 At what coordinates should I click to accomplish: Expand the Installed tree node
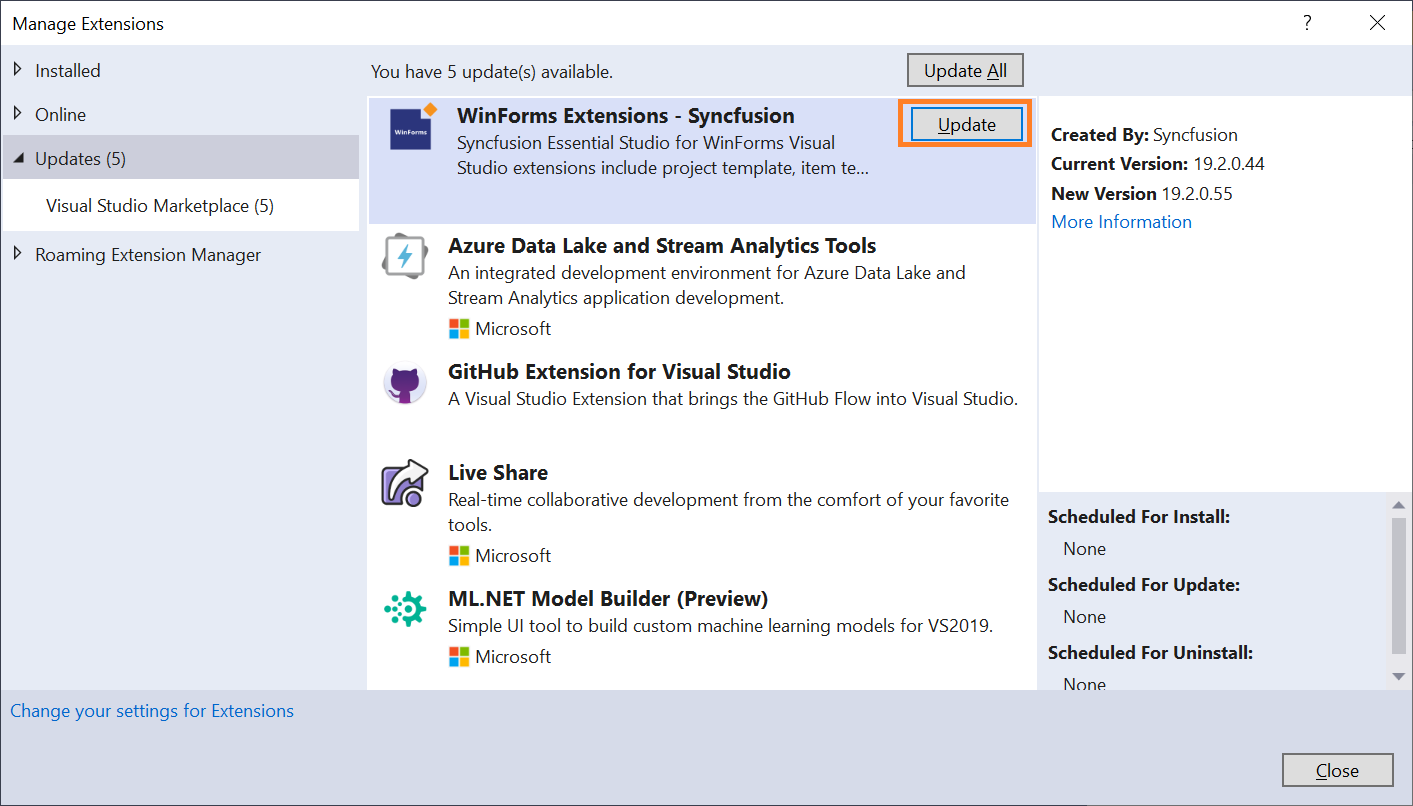(18, 70)
